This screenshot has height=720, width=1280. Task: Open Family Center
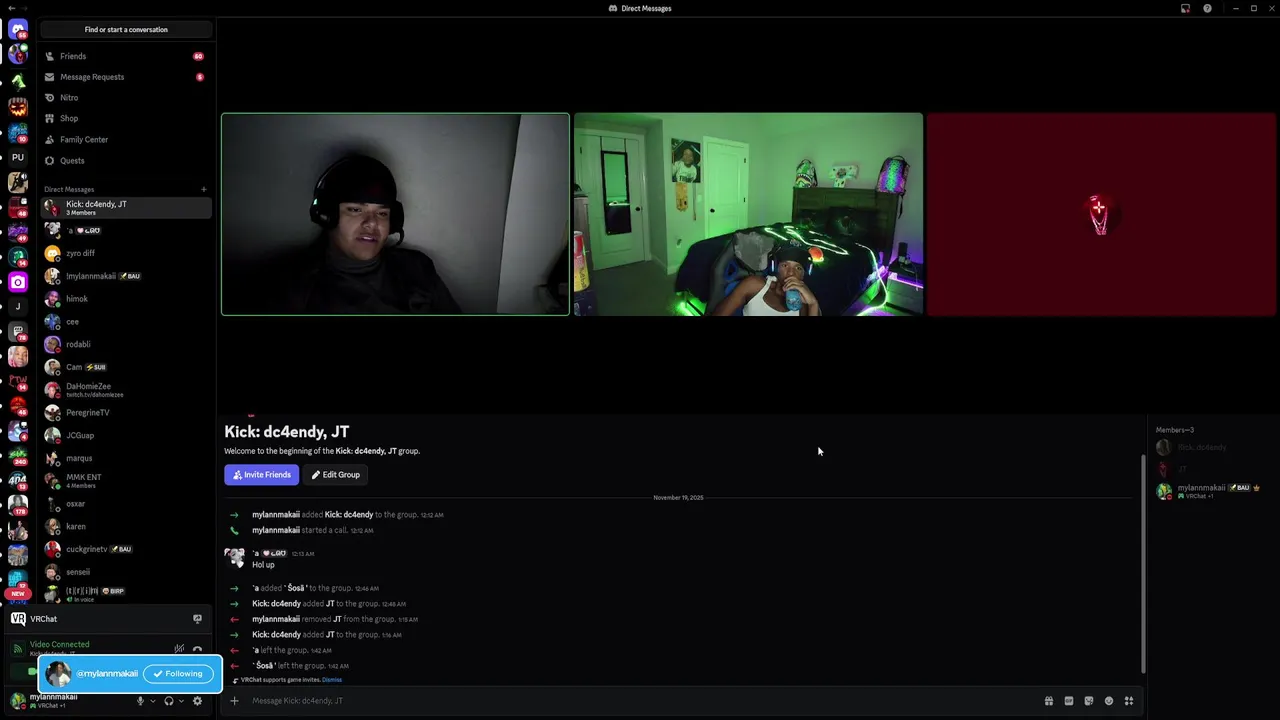(x=126, y=140)
